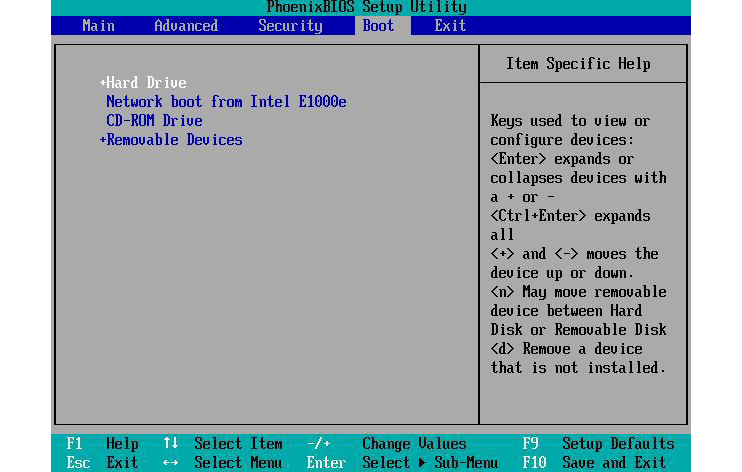This screenshot has width=742, height=472.
Task: Click the F9 key label
Action: pos(530,444)
